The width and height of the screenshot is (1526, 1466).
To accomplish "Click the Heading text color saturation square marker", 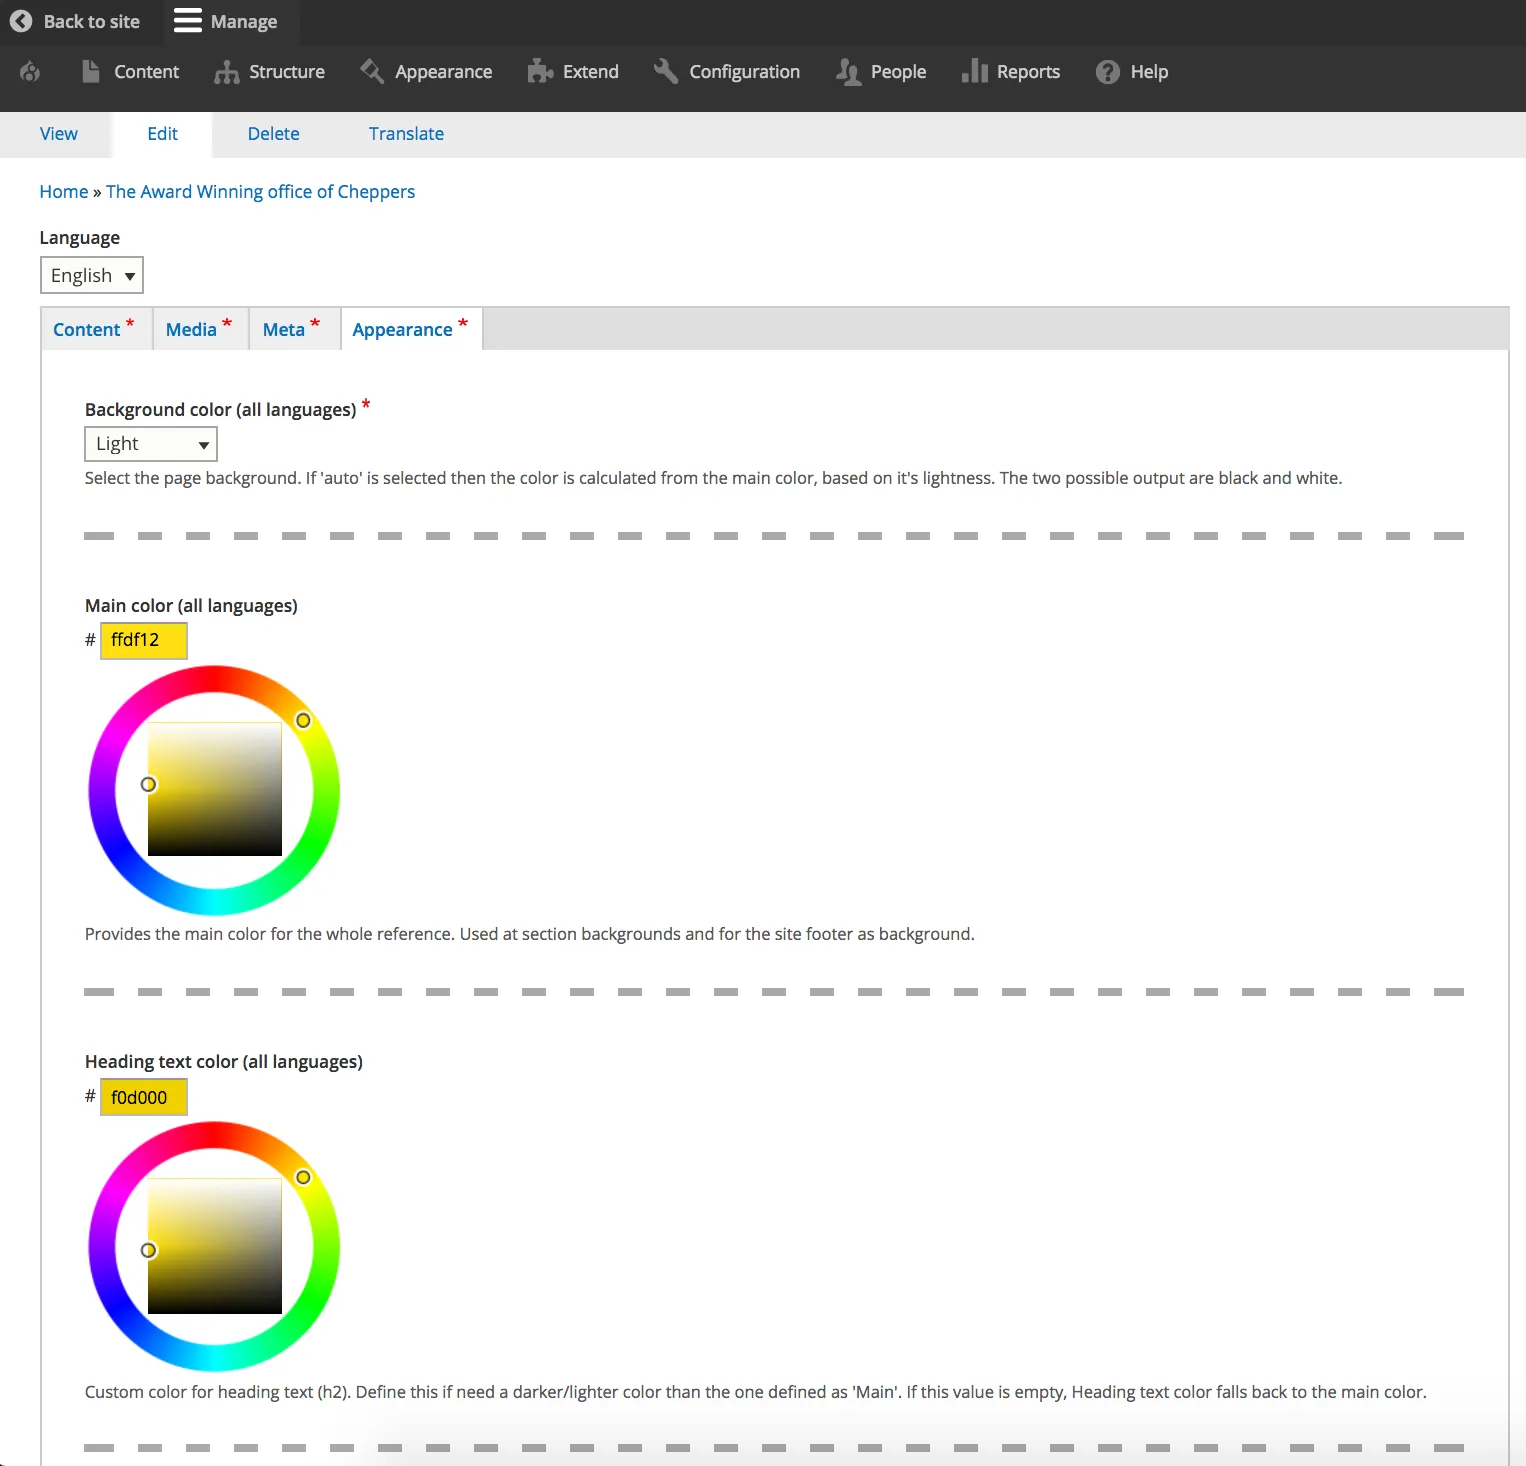I will 148,1250.
